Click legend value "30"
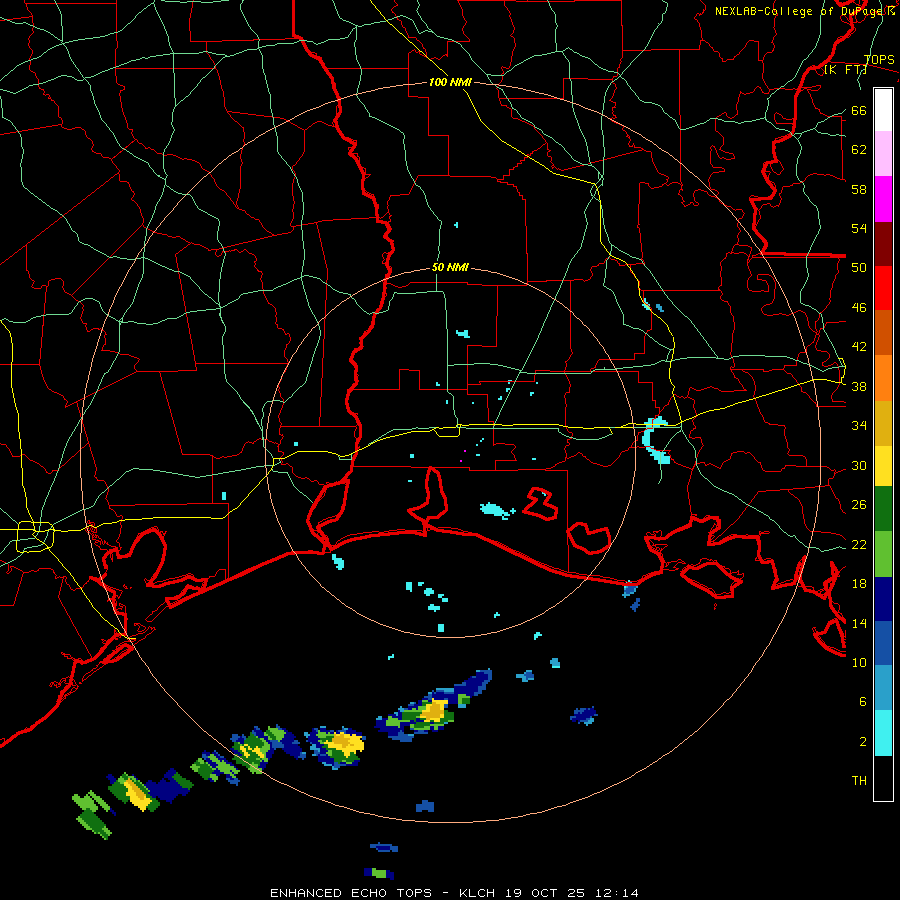 click(x=859, y=465)
